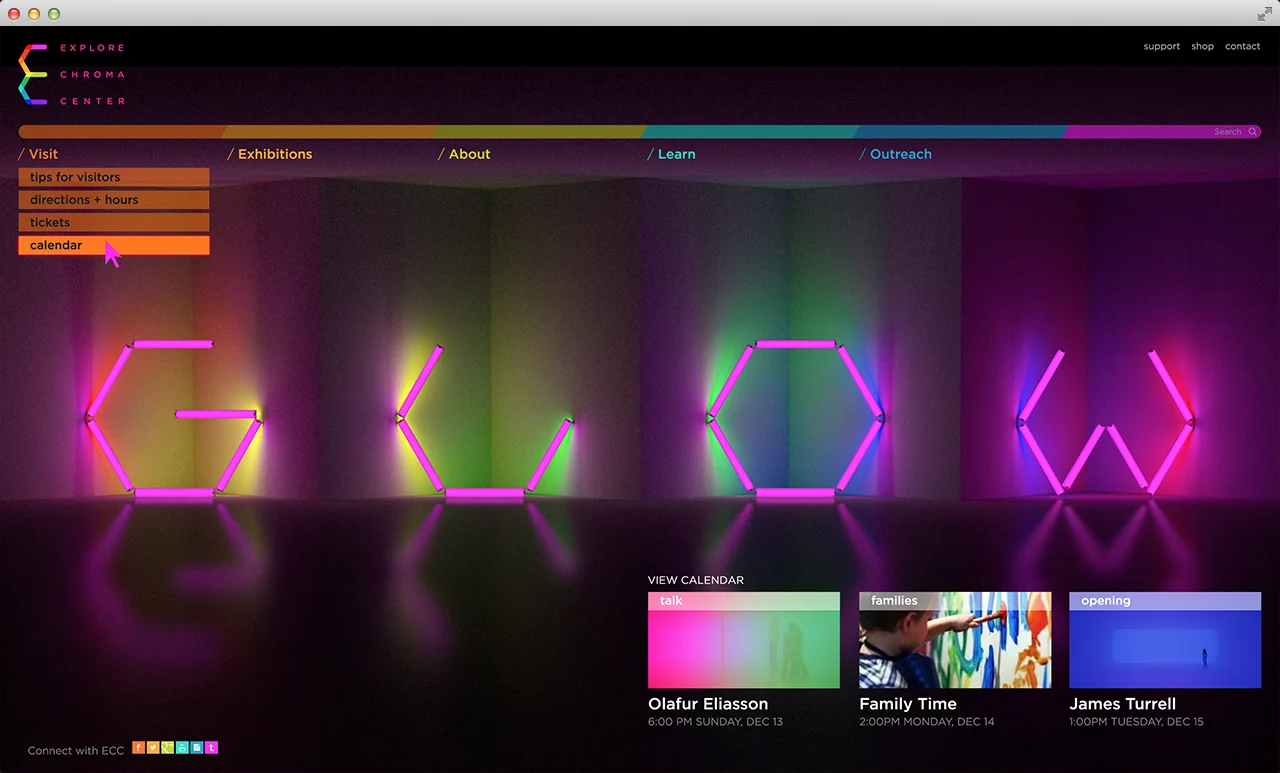Click the 1:00PM TUESDAY, DEC 15 text
The width and height of the screenshot is (1280, 773).
(x=1136, y=722)
